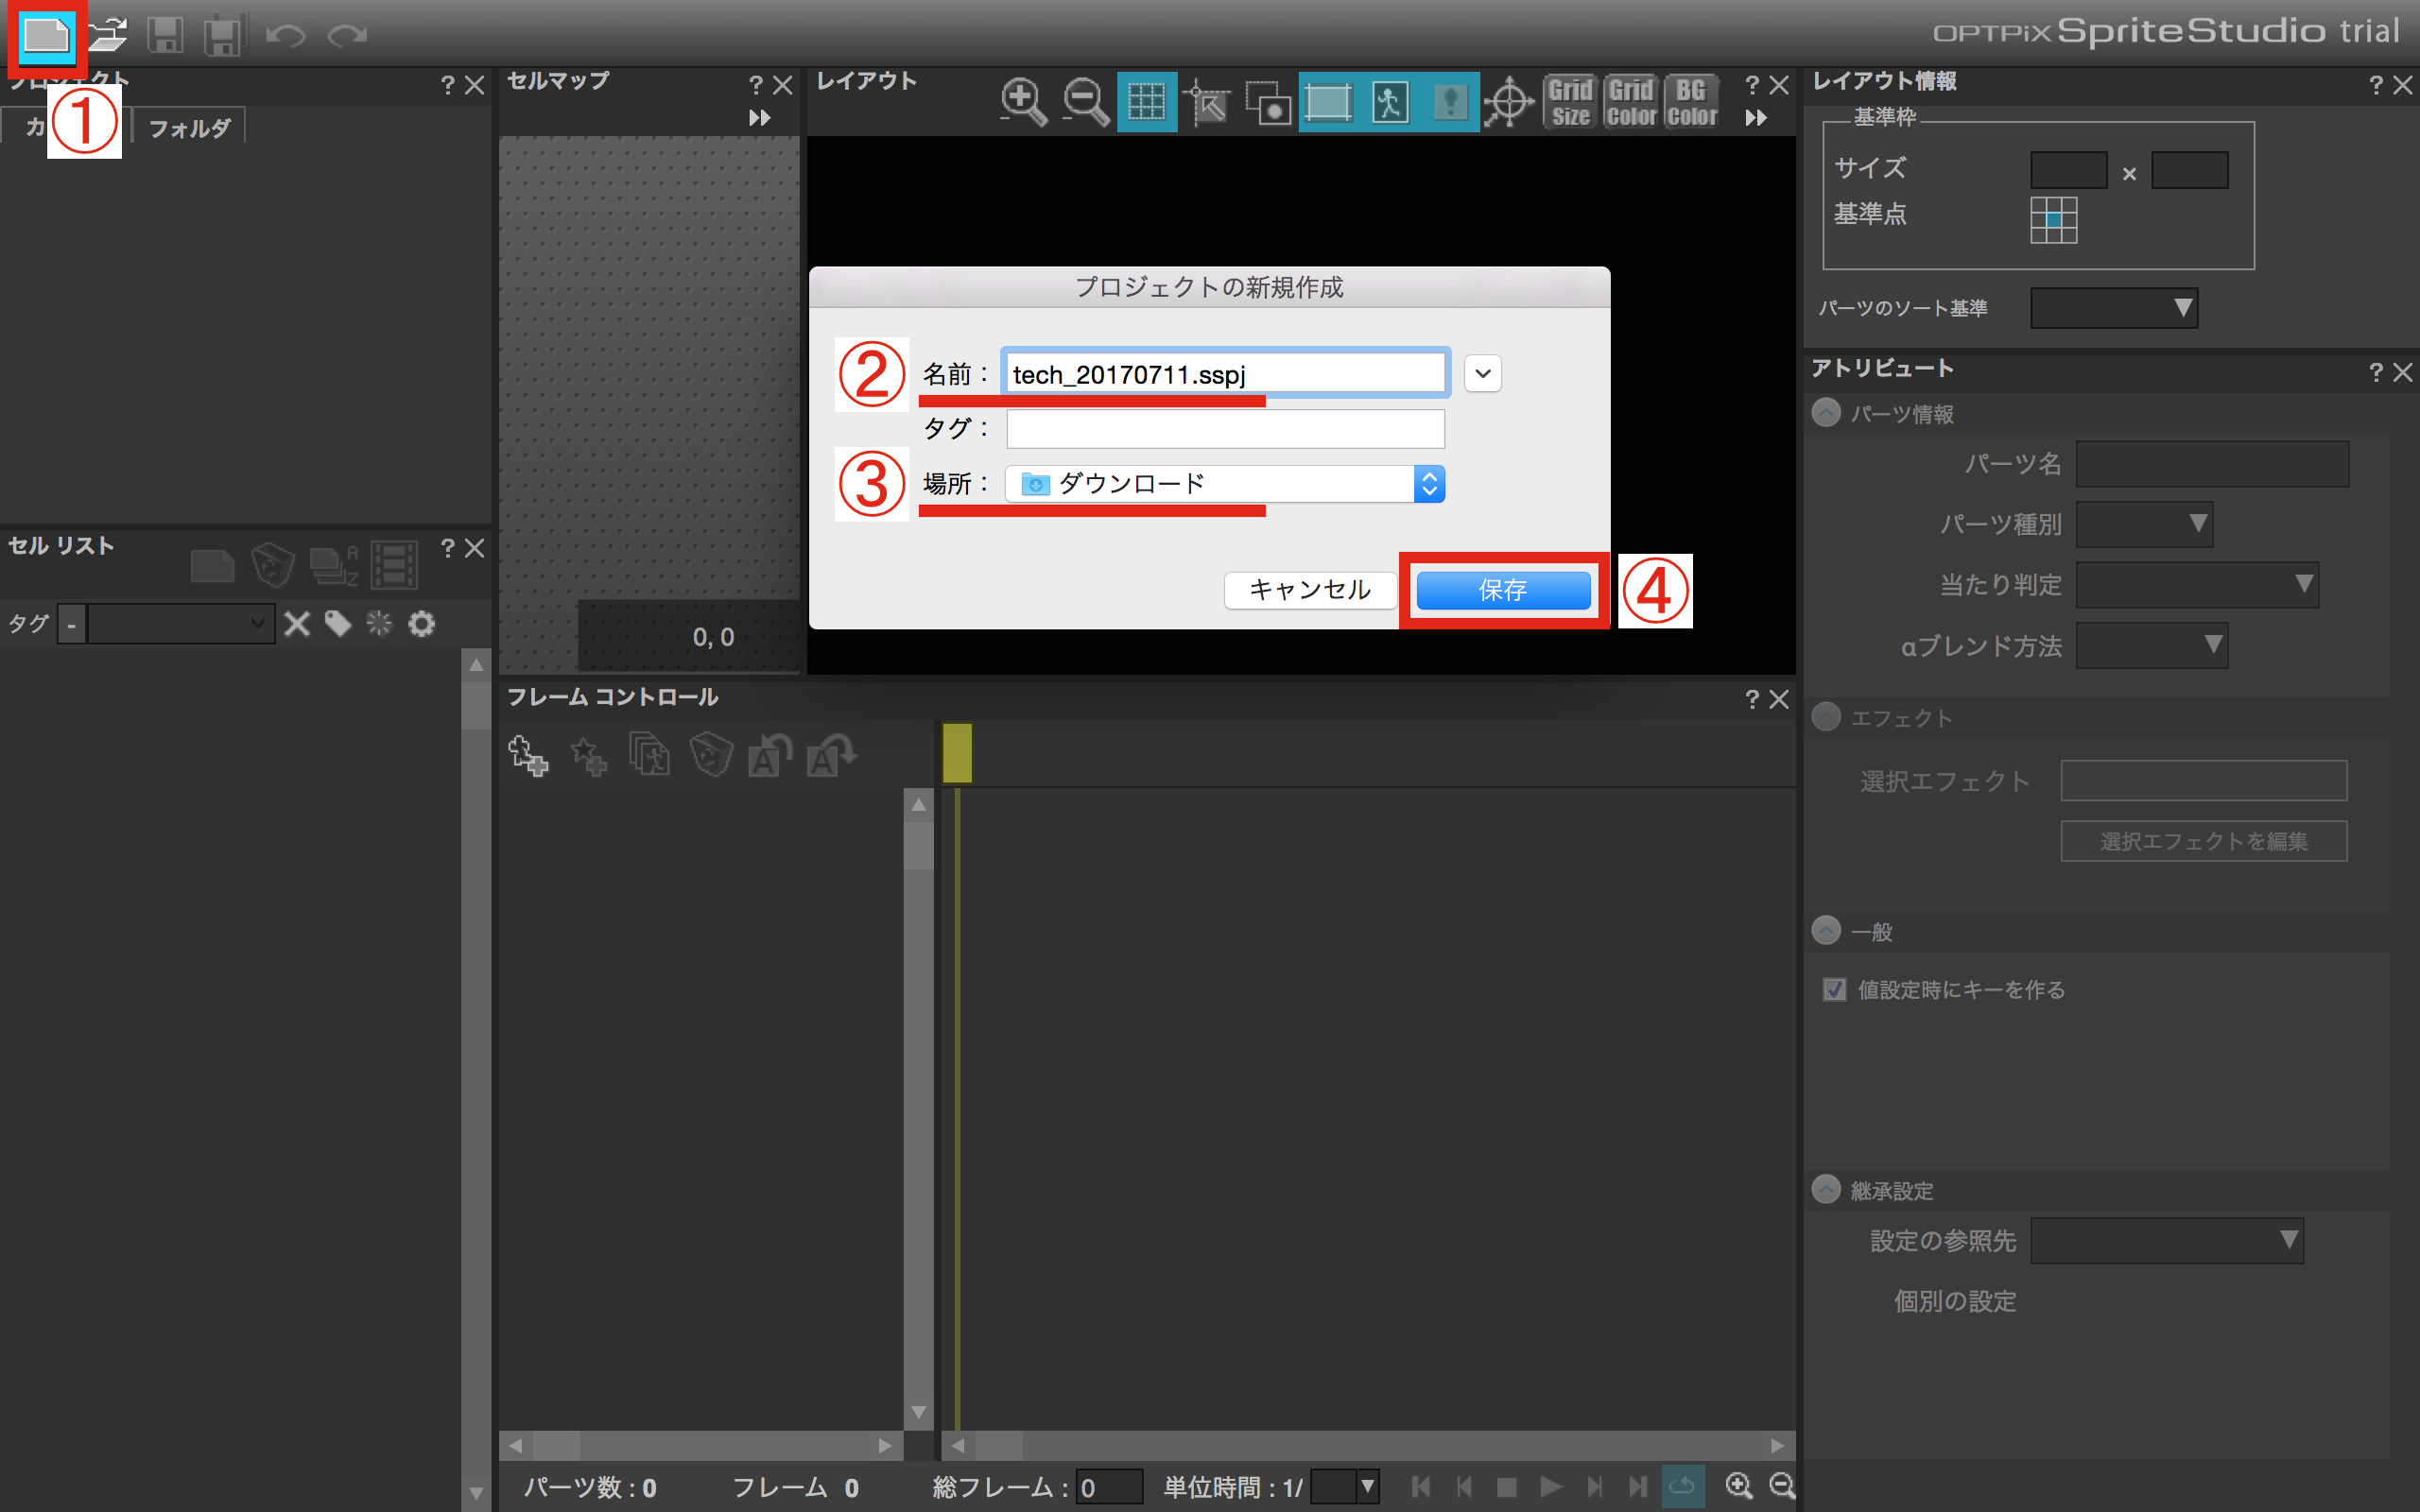Click the Open Project folder icon

(107, 36)
